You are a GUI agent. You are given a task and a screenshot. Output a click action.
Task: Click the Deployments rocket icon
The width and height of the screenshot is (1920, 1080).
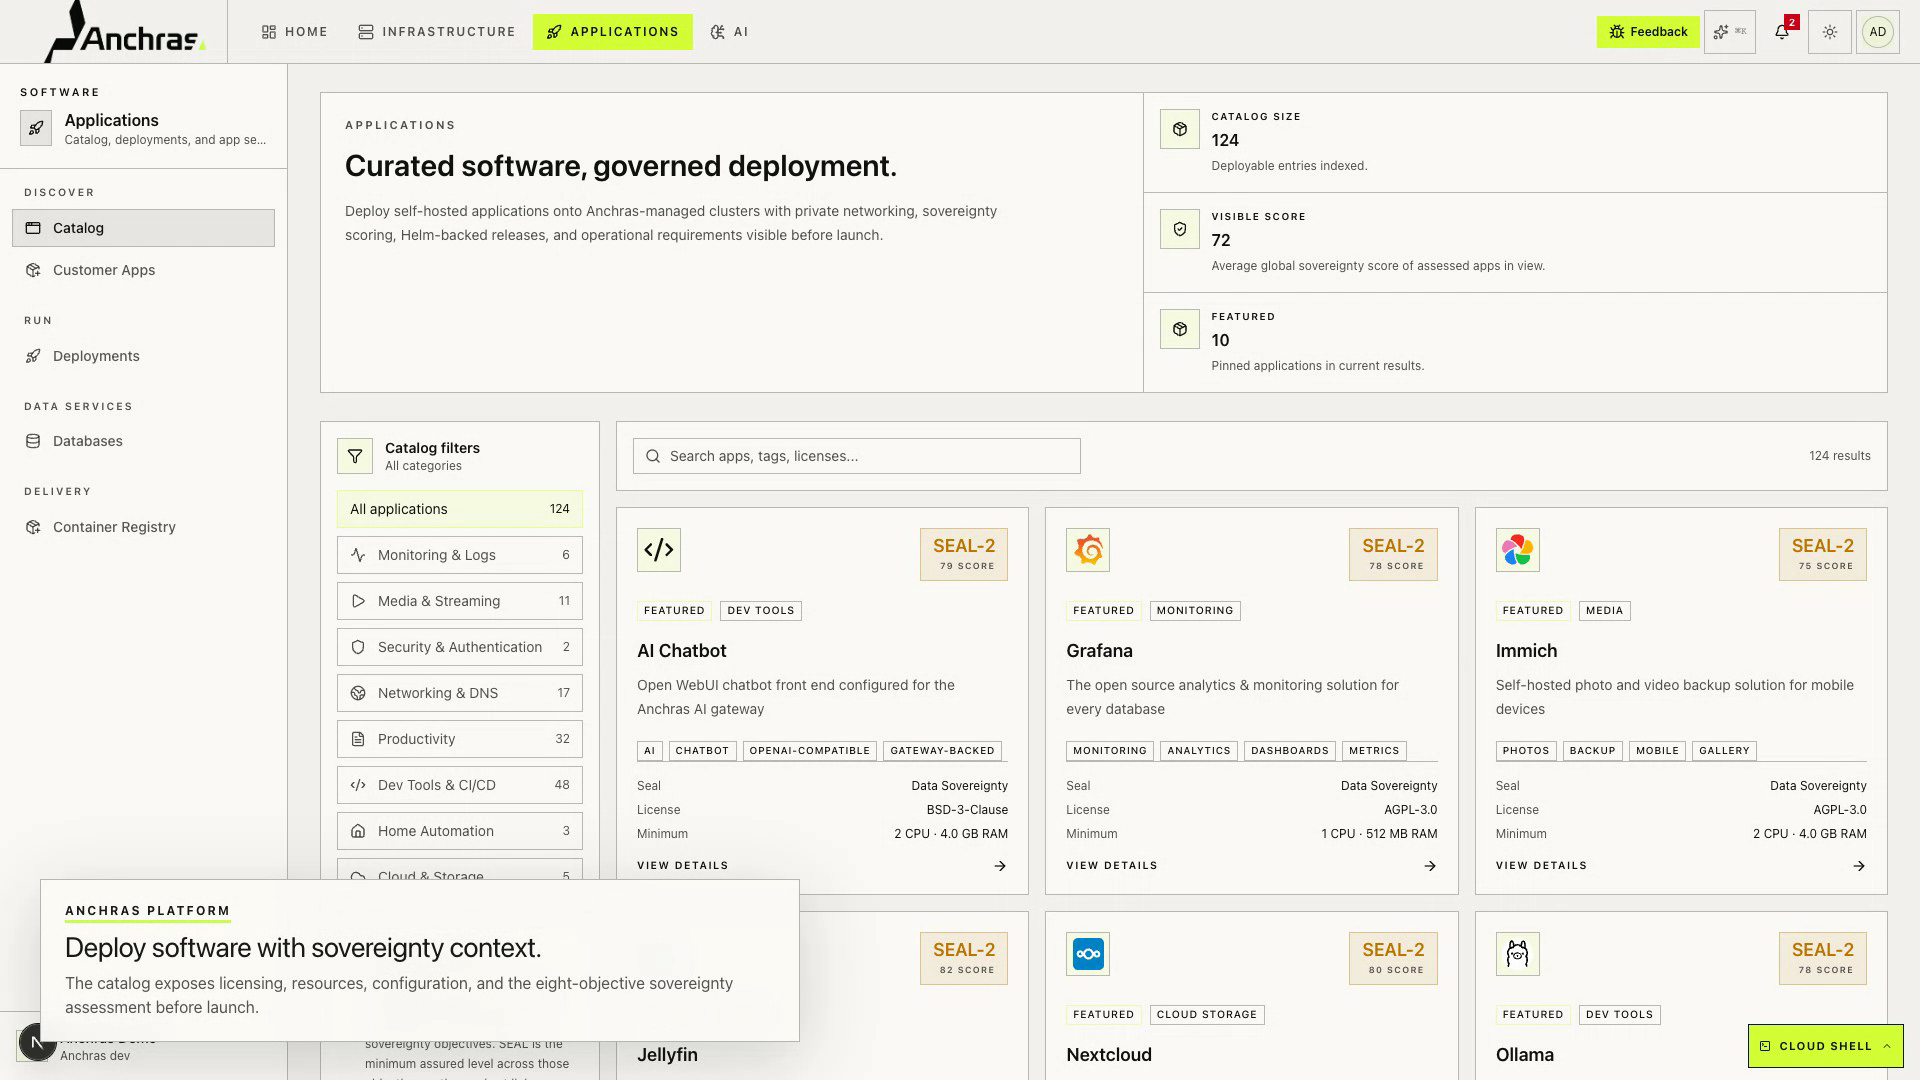tap(33, 356)
